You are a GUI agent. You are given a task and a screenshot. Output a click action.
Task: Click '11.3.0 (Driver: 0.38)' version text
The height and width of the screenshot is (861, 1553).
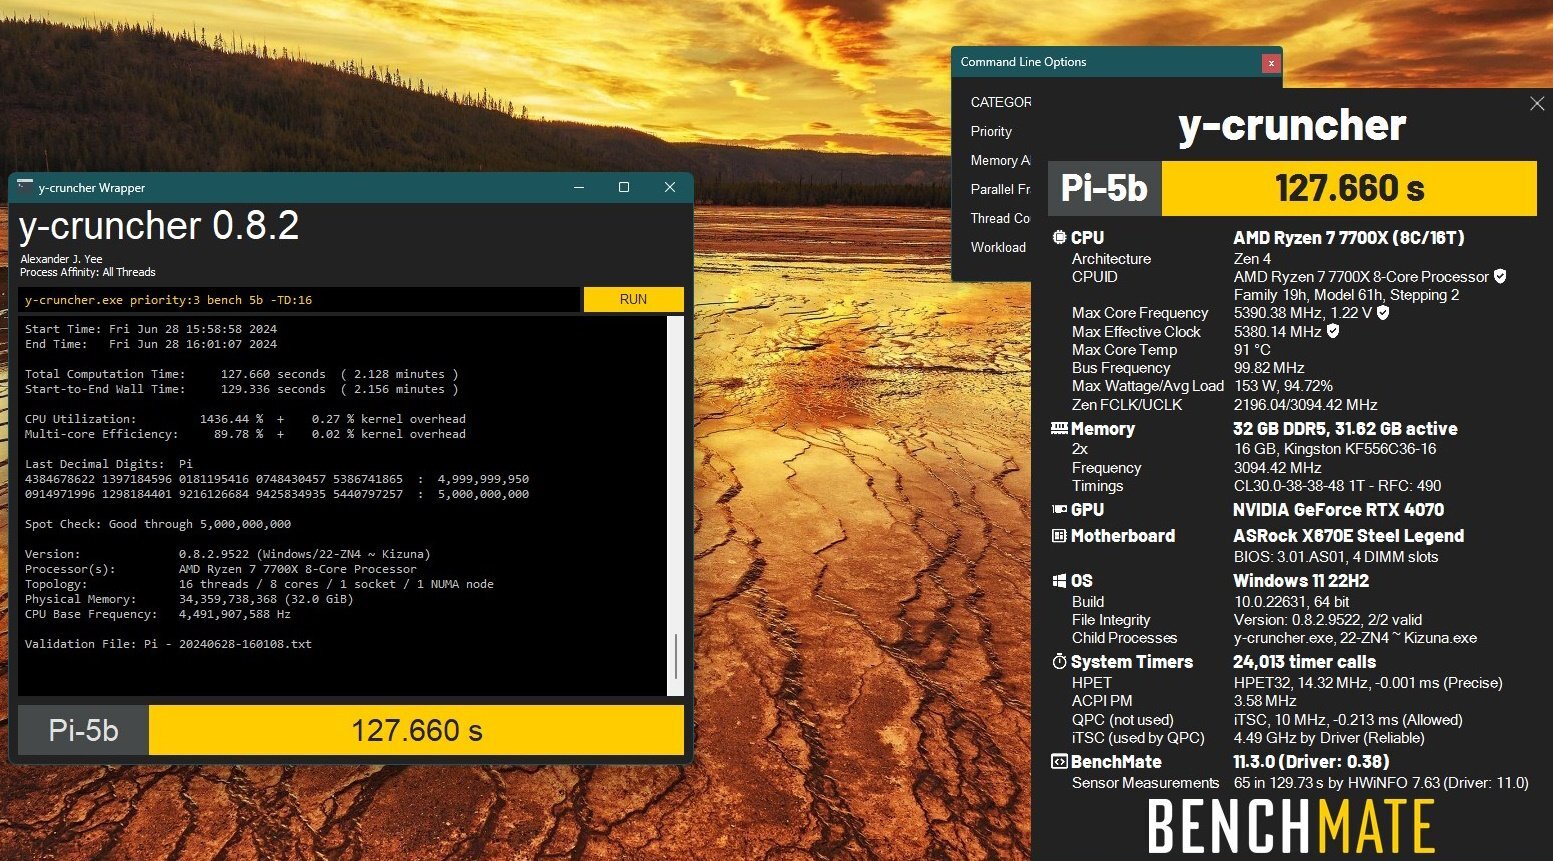coord(1311,762)
